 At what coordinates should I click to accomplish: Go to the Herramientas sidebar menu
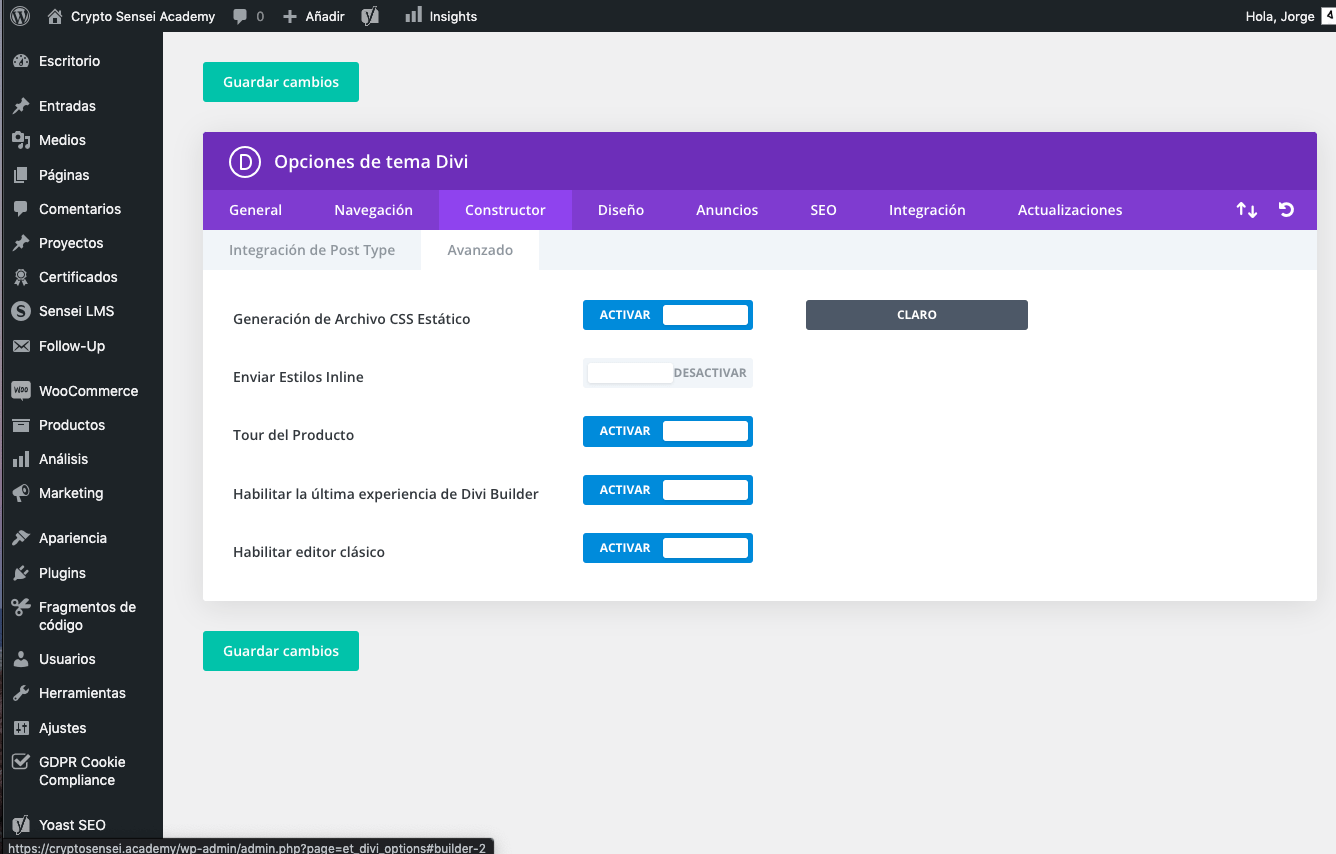[x=81, y=693]
